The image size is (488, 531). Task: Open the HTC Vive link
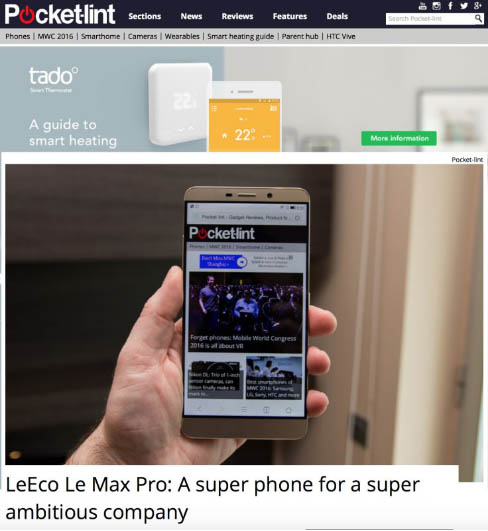(x=341, y=36)
